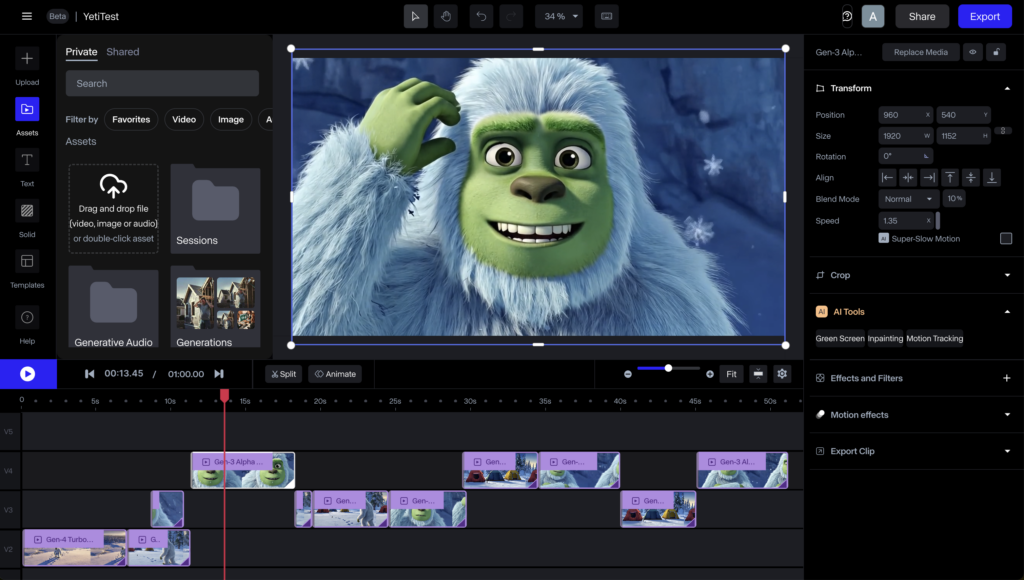Click the Speed value field
The width and height of the screenshot is (1024, 580).
[905, 221]
